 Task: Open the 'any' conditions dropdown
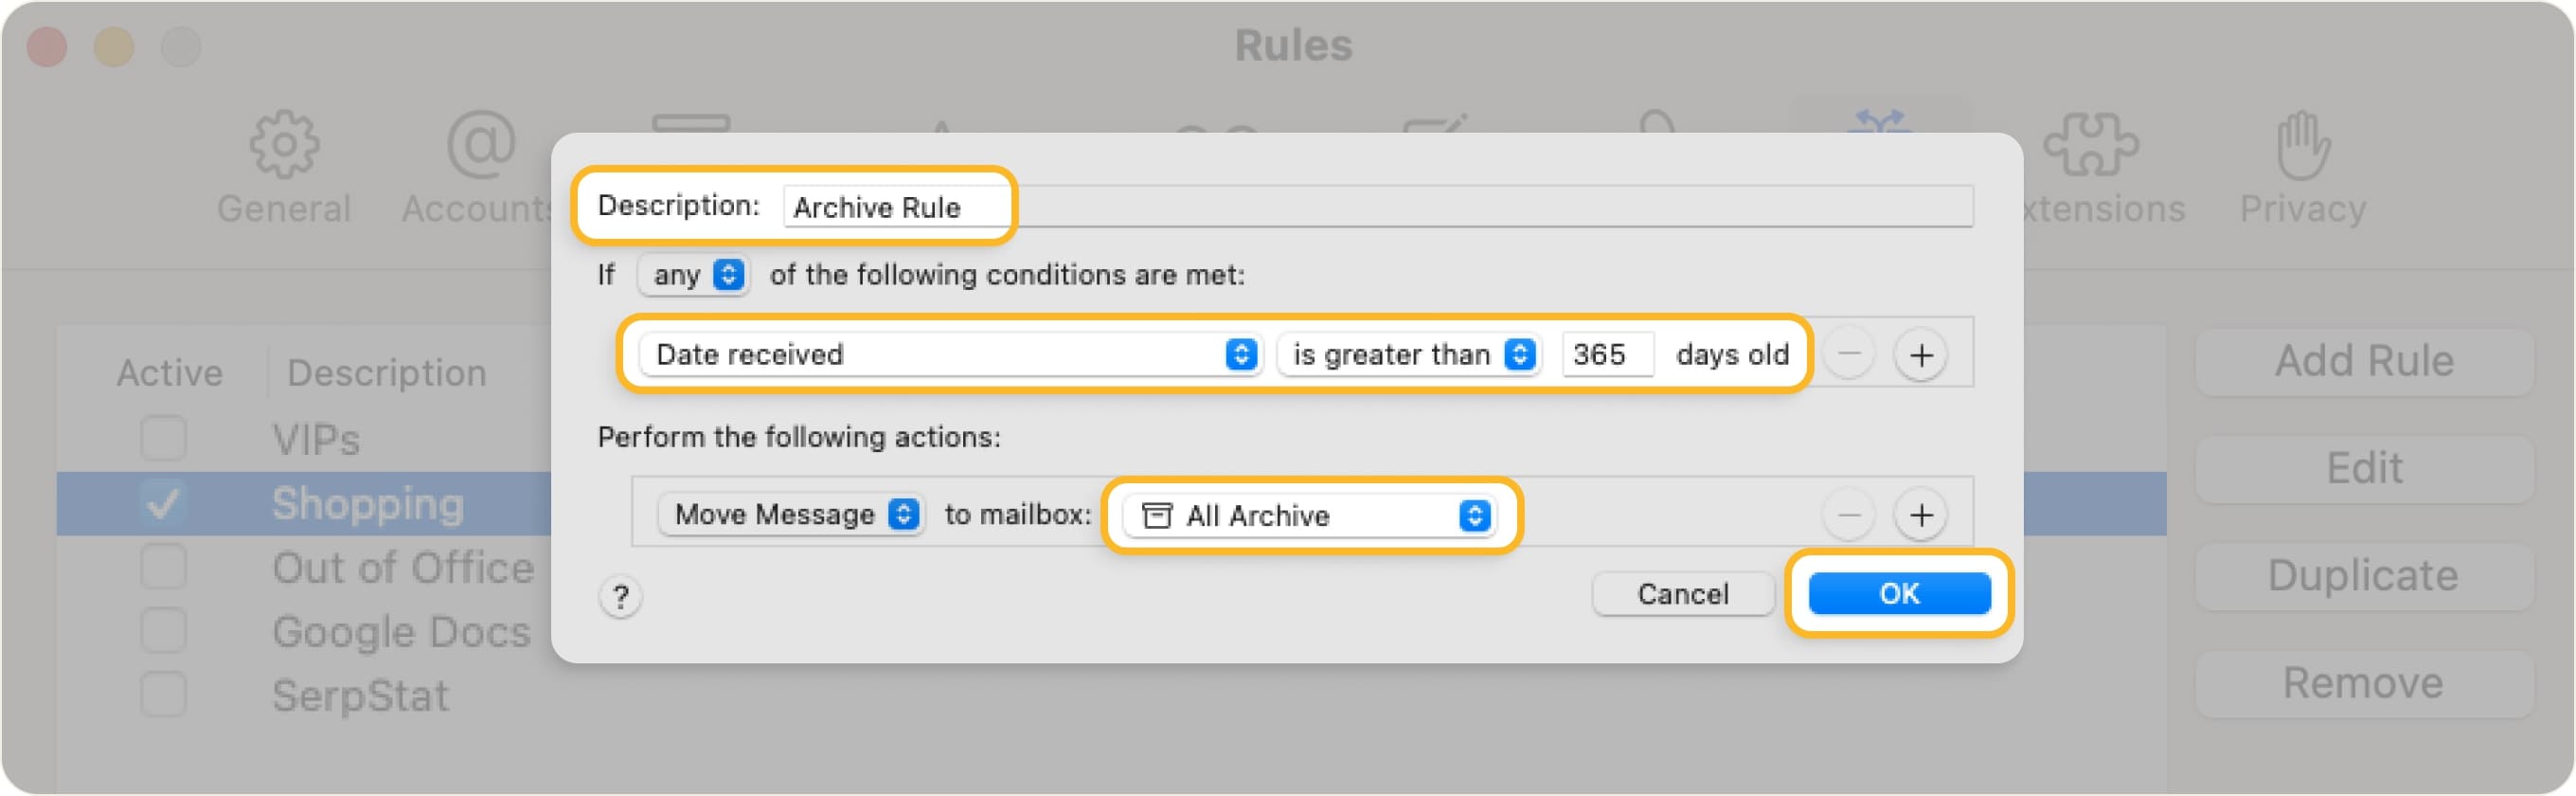[x=692, y=276]
